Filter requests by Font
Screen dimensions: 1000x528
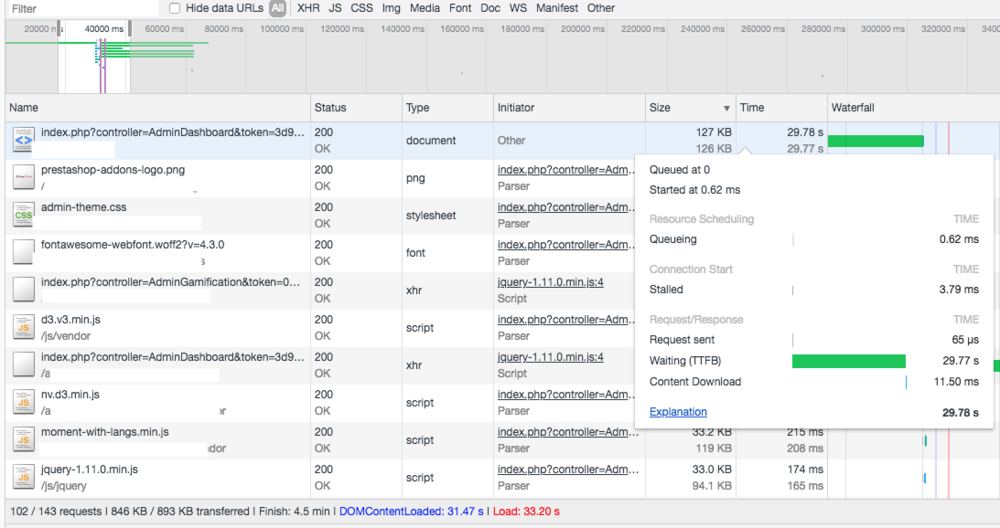click(460, 8)
